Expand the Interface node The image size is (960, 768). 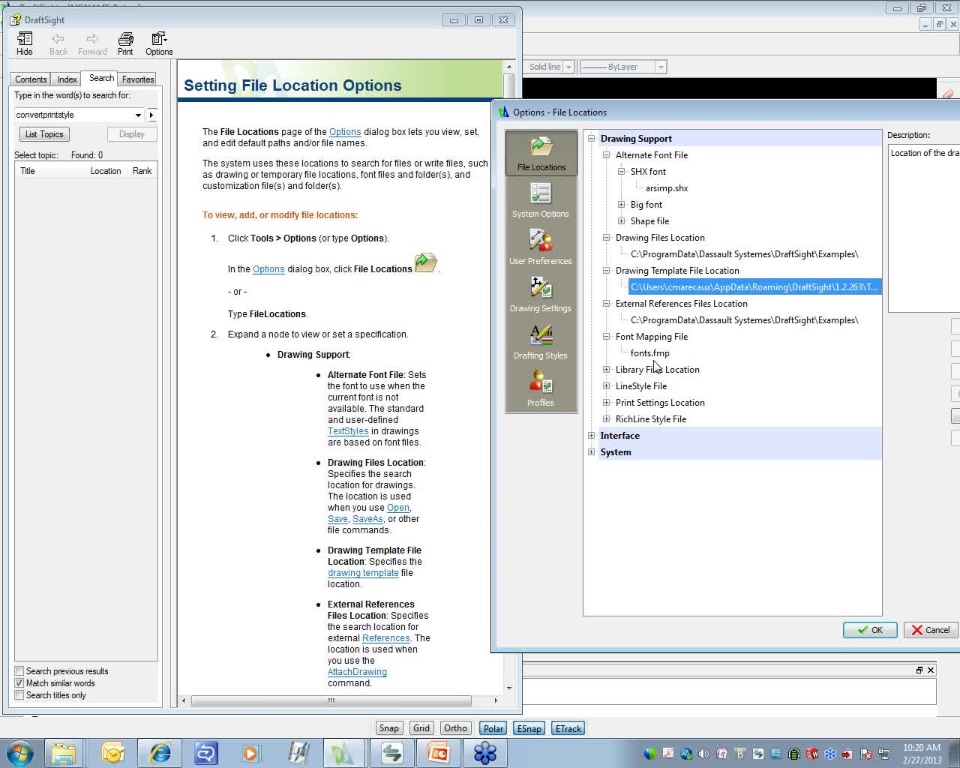(591, 435)
